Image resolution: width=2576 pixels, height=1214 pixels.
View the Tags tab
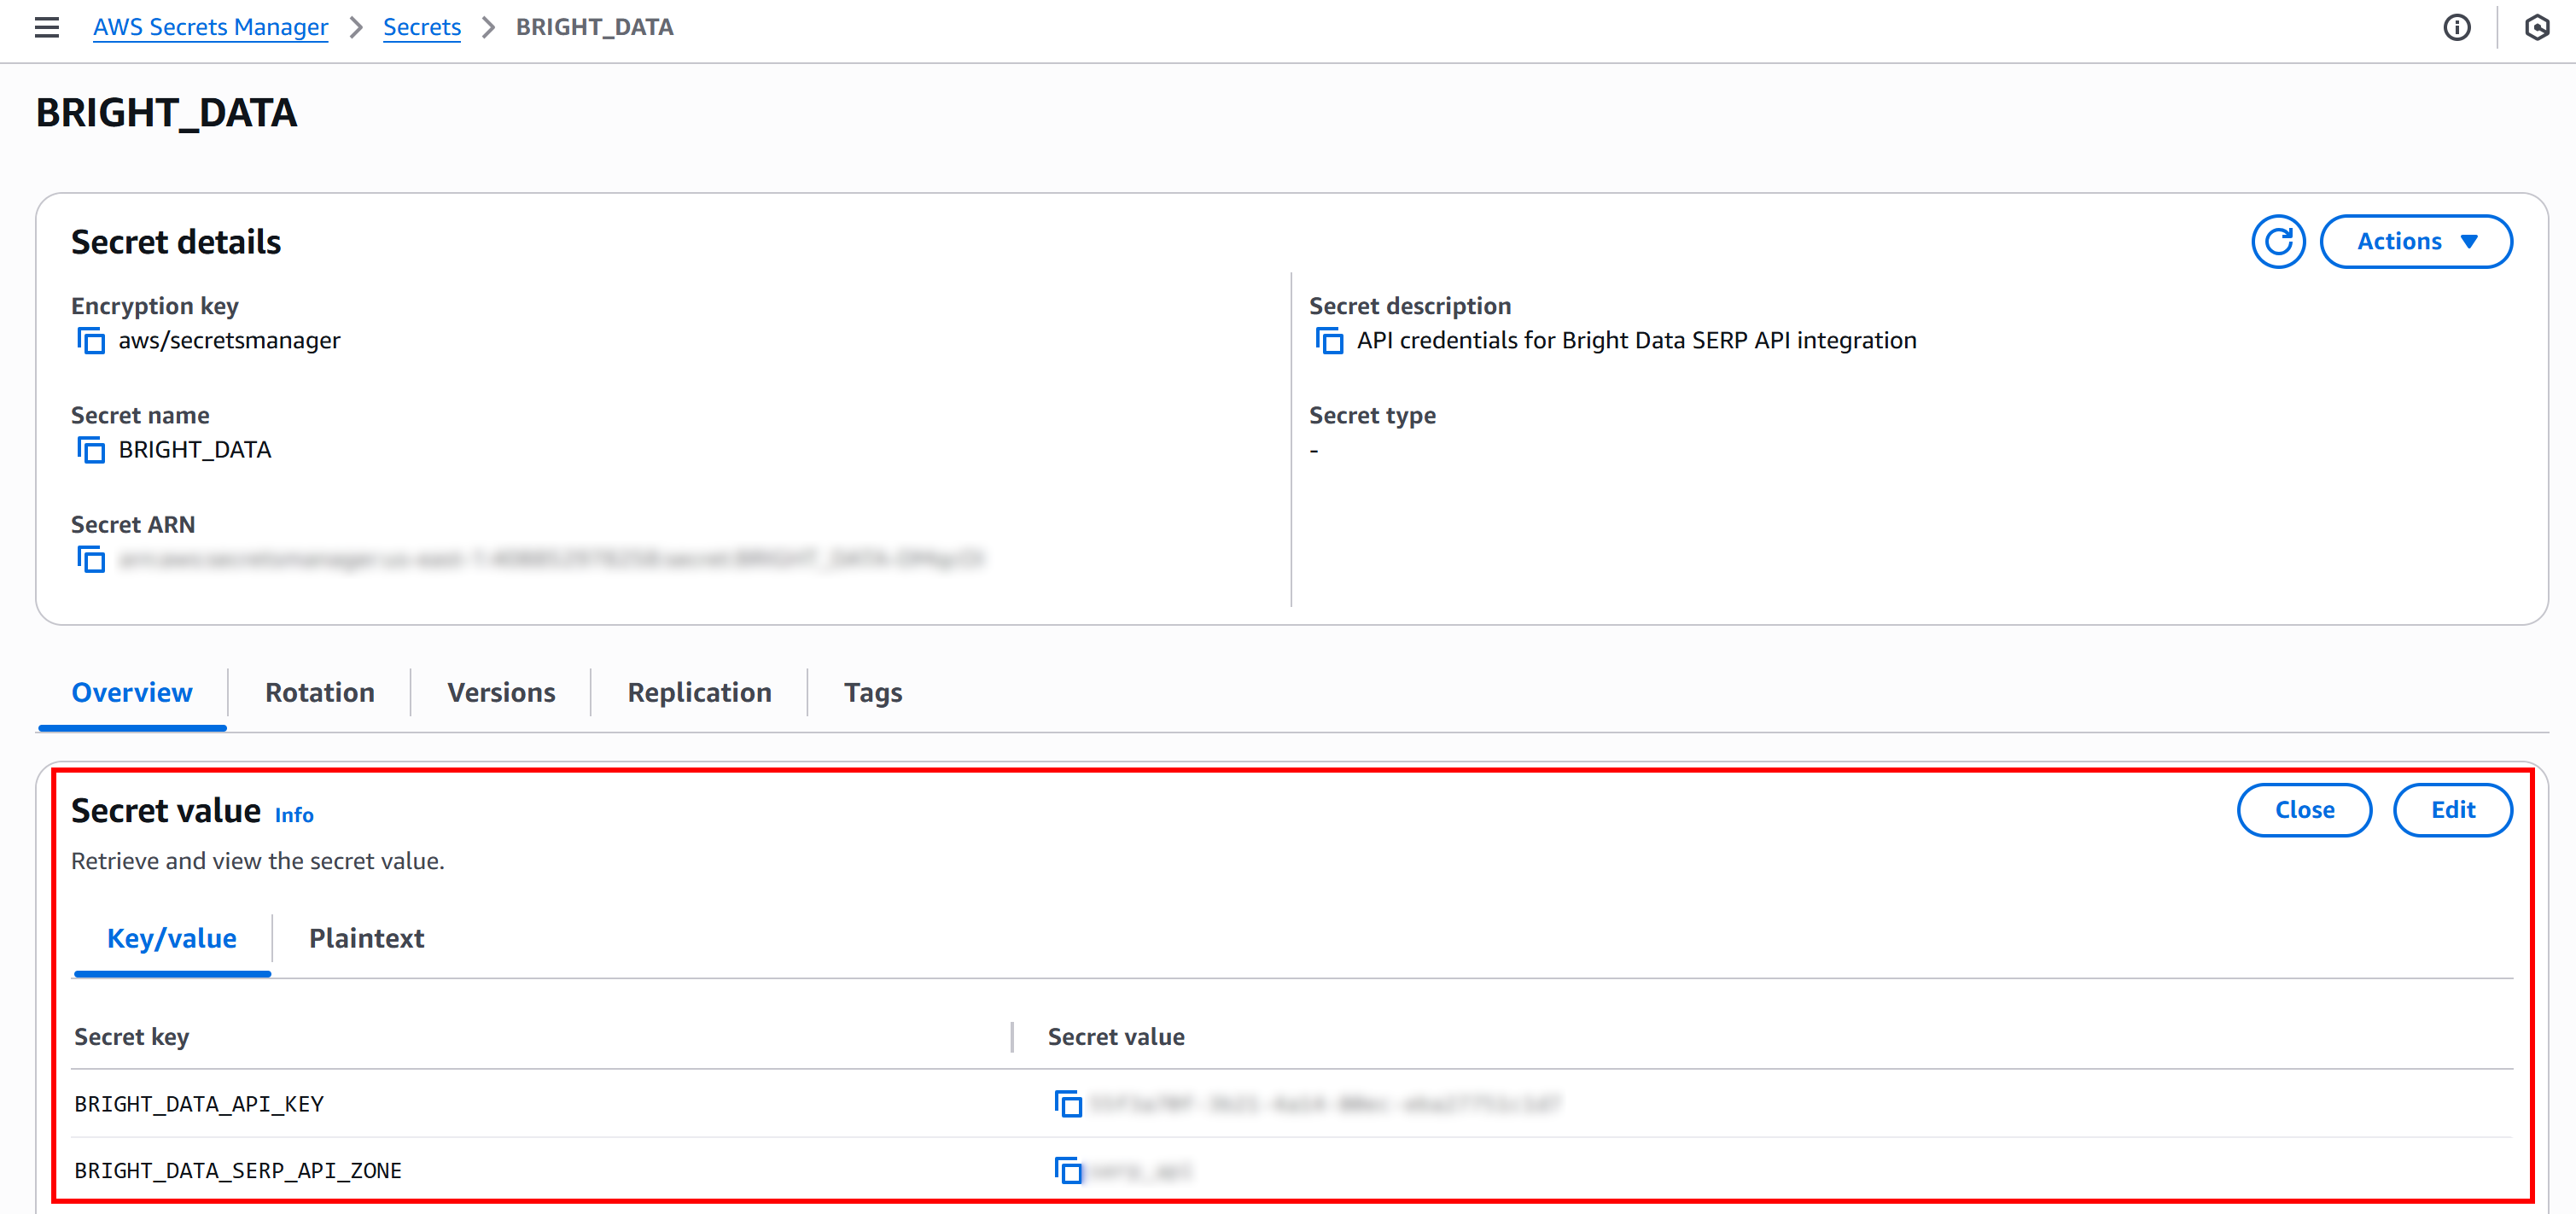click(x=872, y=692)
